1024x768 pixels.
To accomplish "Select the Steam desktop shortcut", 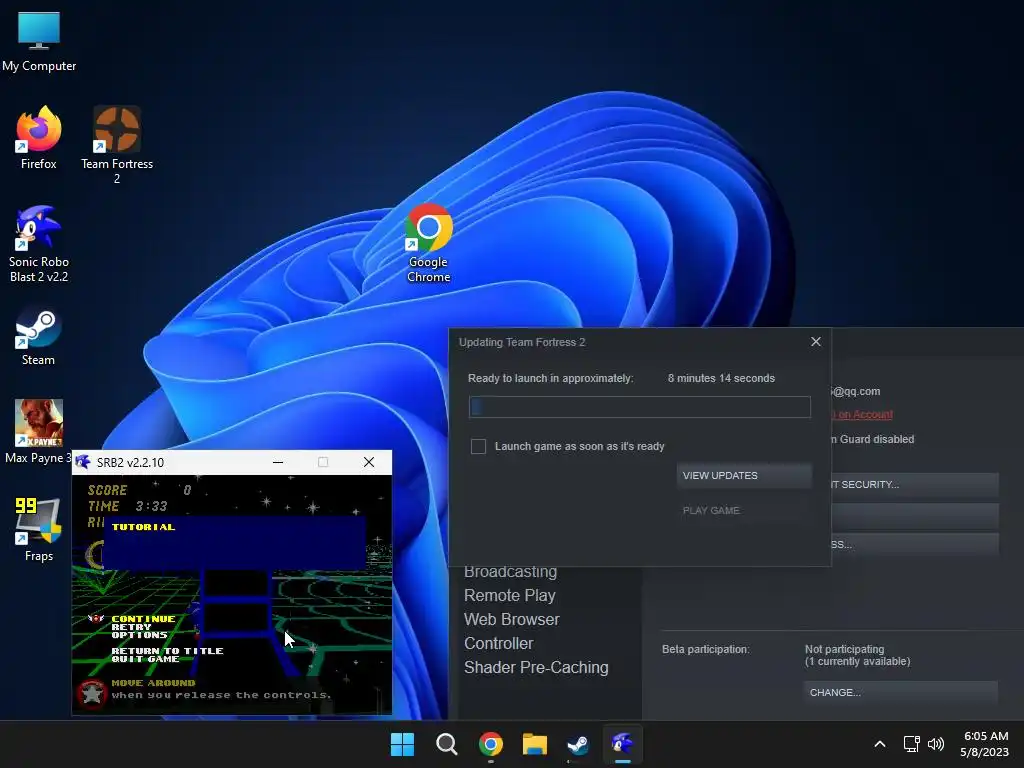I will coord(39,337).
